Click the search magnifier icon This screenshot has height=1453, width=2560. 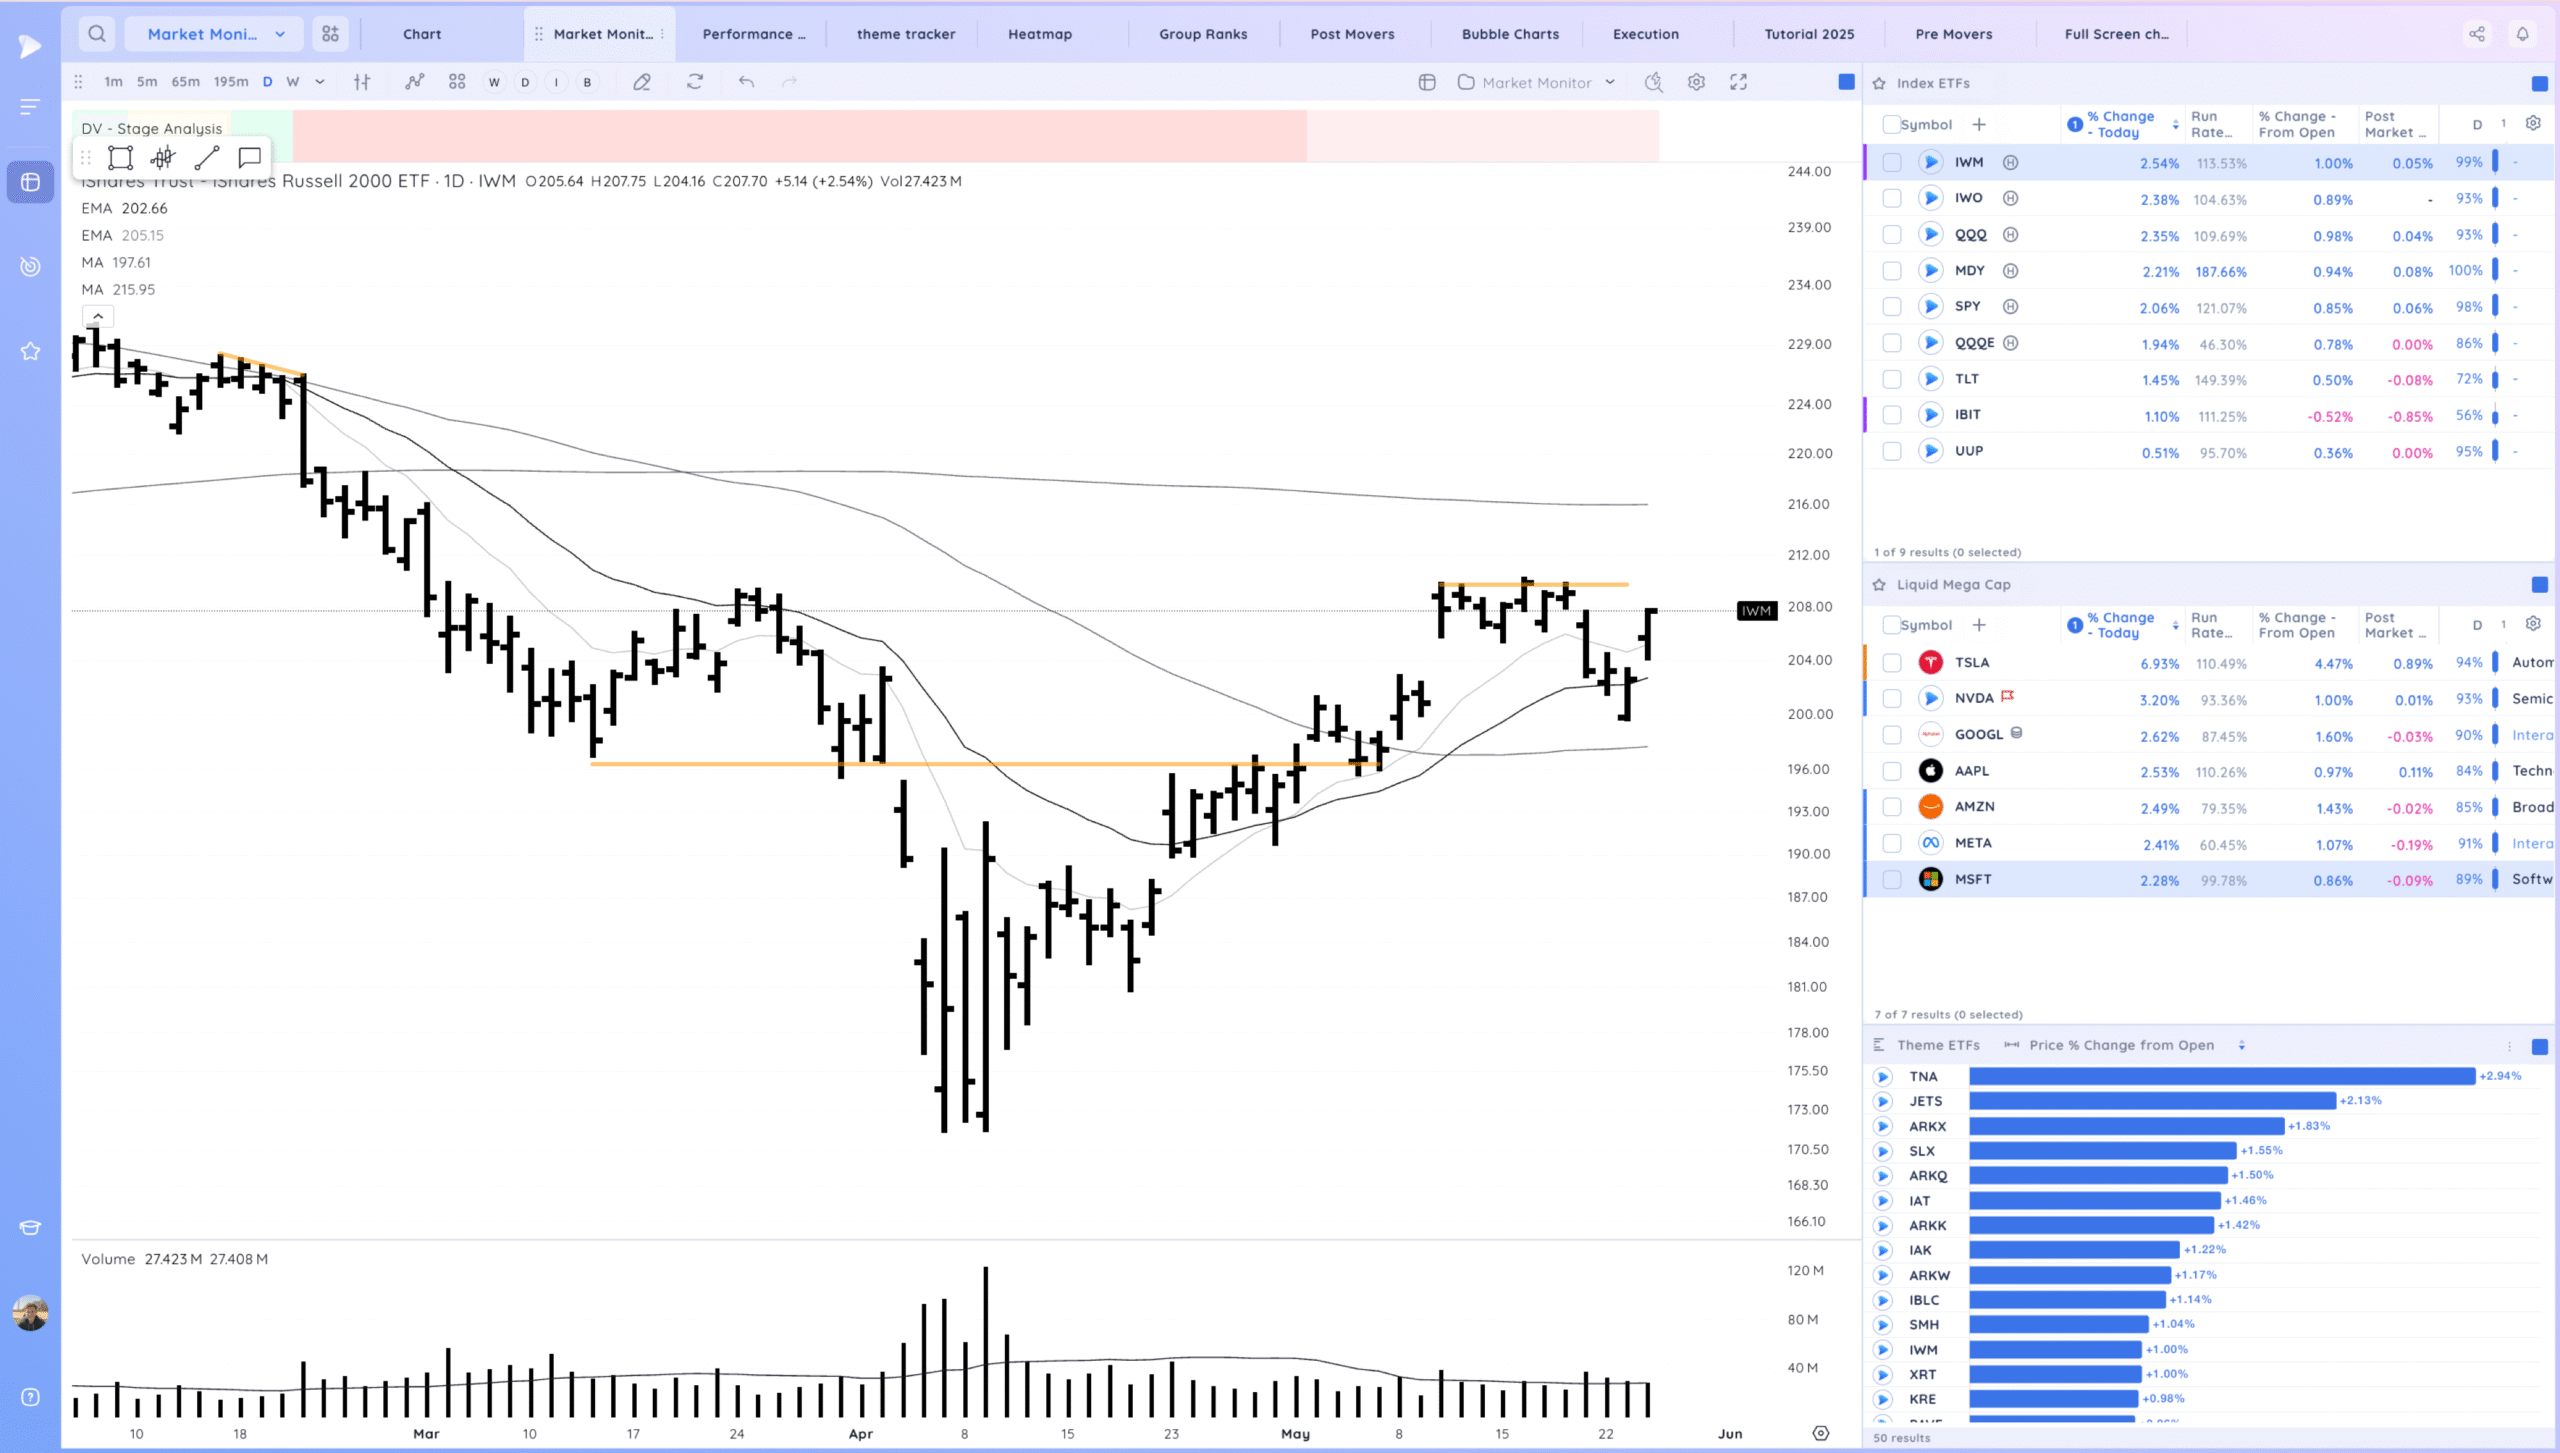(x=97, y=34)
